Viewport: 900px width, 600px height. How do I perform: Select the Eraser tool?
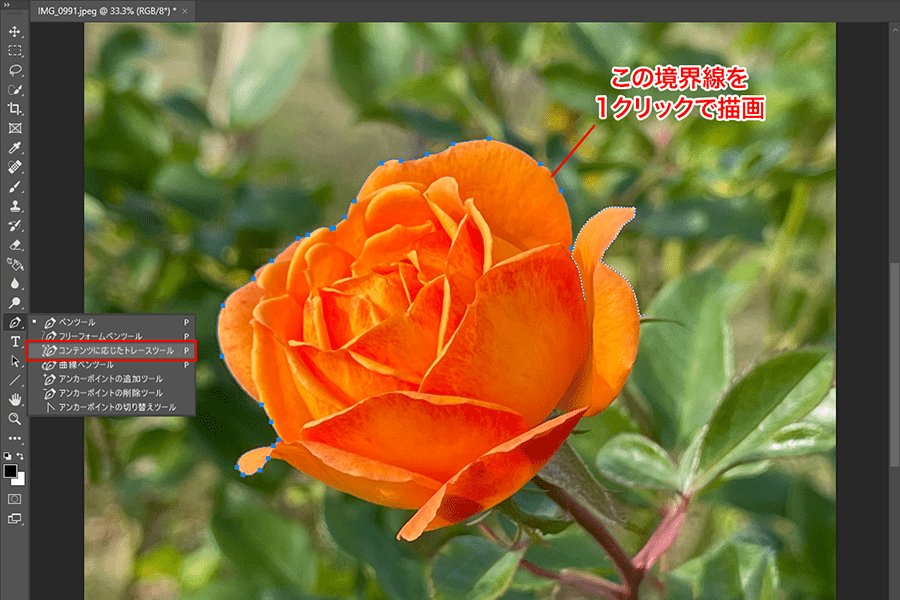14,244
